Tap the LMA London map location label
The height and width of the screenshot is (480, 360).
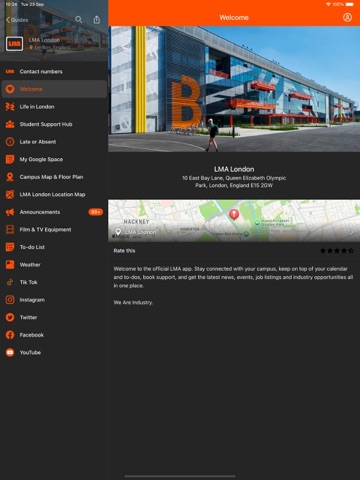pos(140,232)
